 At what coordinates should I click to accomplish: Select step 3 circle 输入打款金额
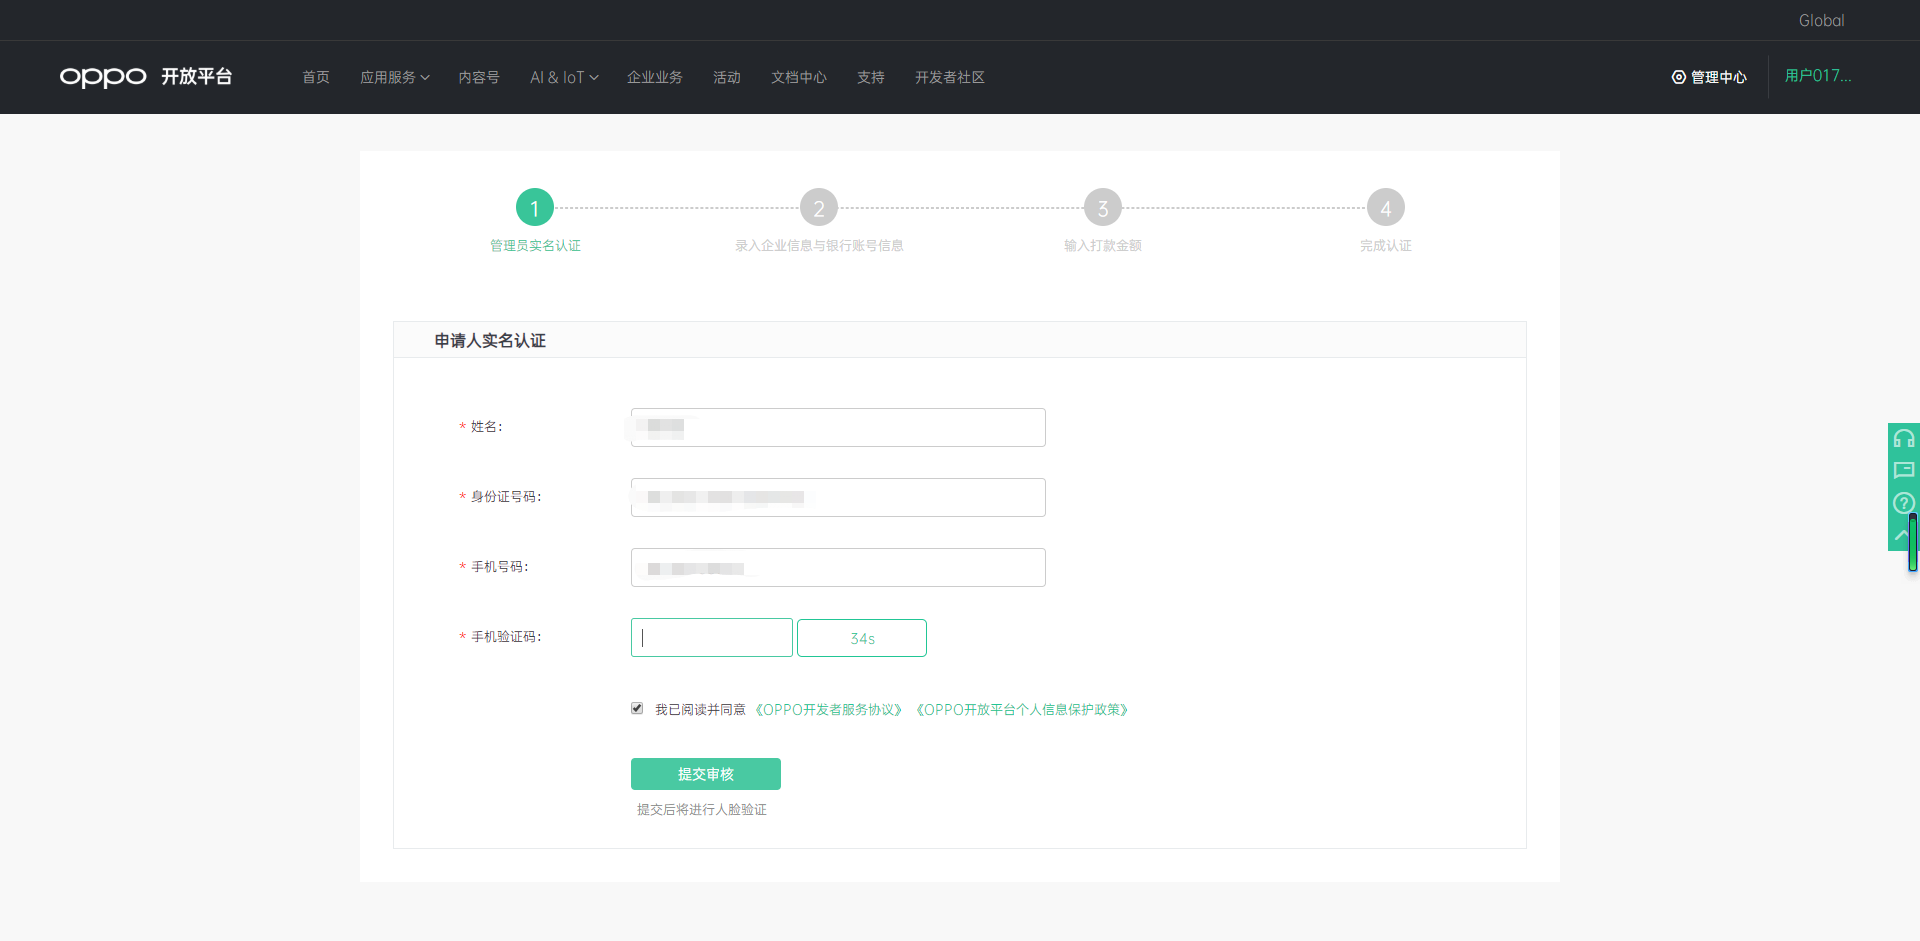click(1103, 208)
